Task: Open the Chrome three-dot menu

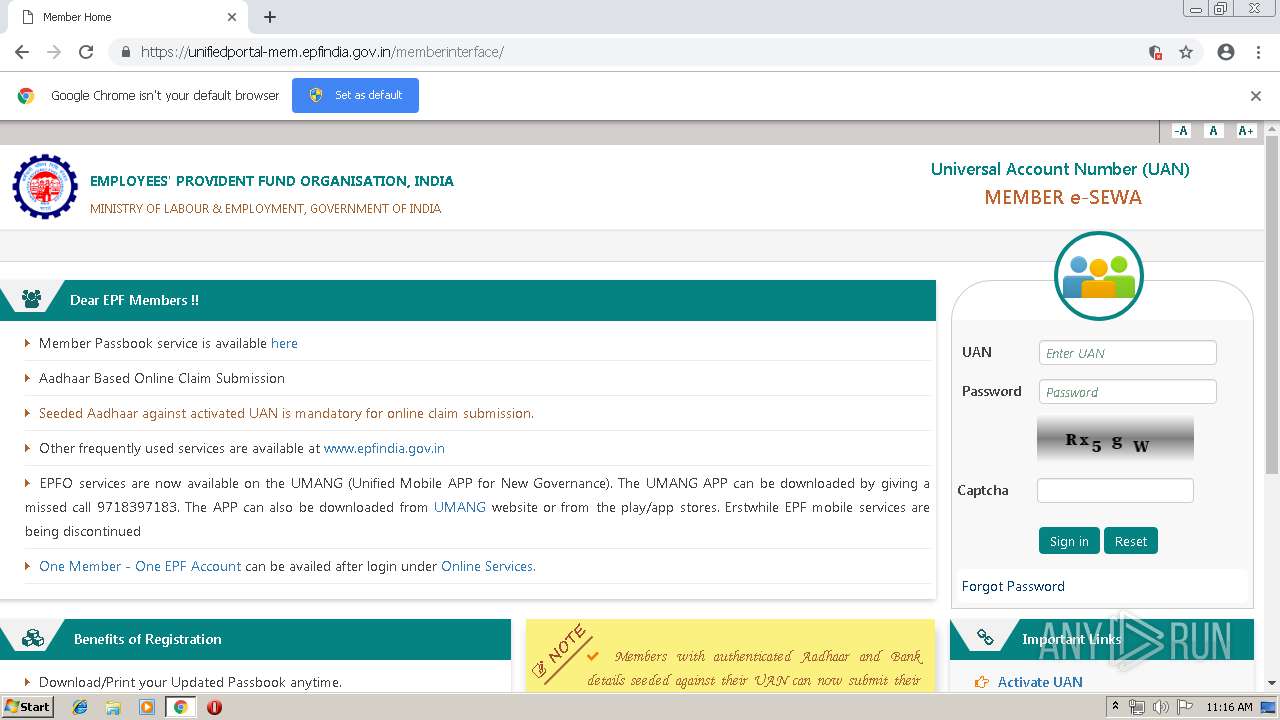Action: (1258, 52)
